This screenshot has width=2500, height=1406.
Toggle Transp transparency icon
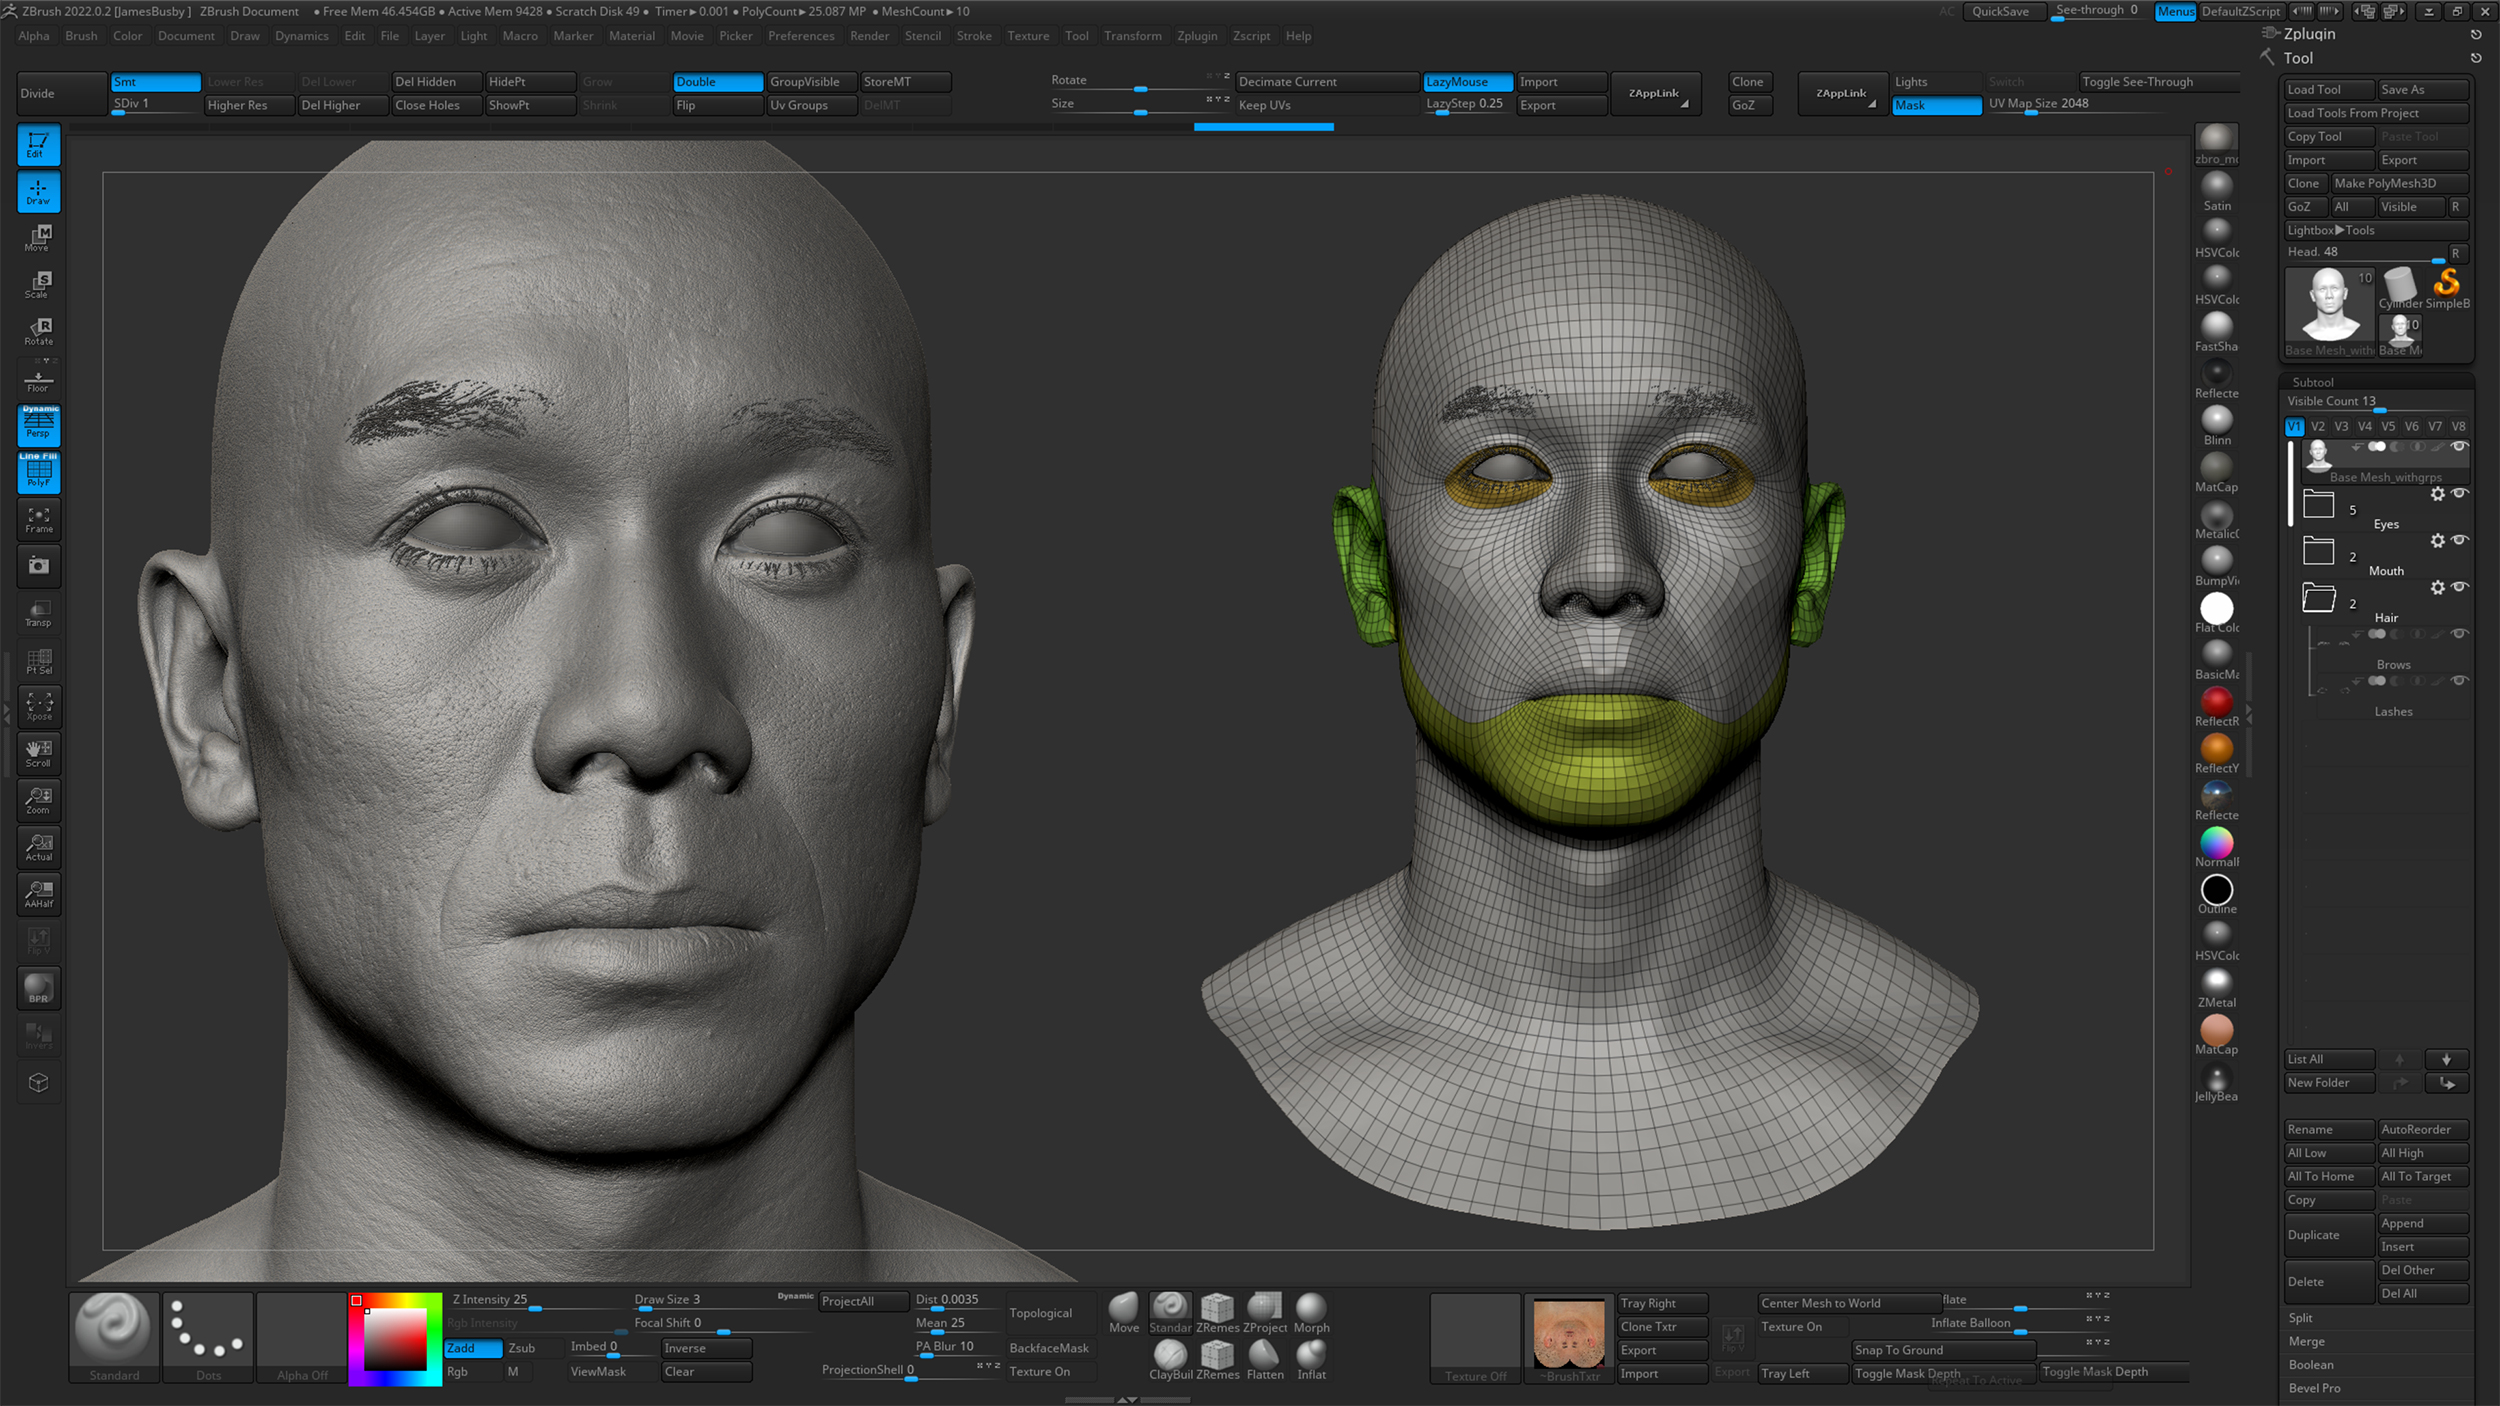(x=39, y=613)
